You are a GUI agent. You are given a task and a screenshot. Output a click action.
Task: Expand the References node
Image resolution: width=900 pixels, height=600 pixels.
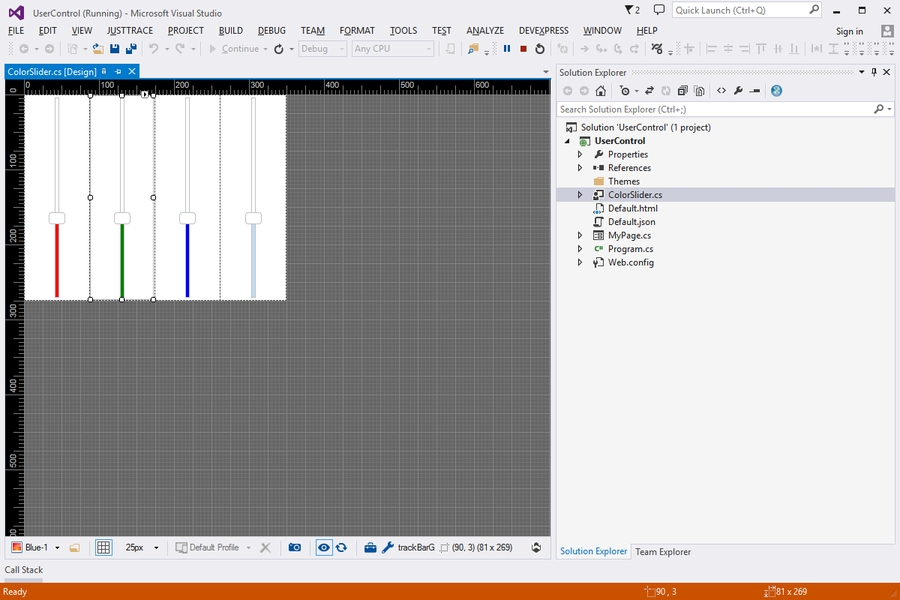point(580,168)
